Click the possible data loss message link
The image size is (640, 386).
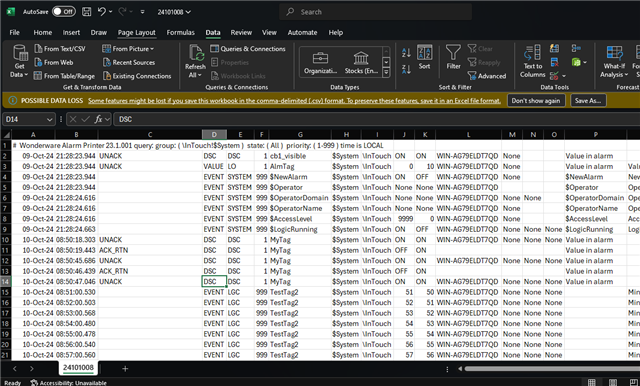pyautogui.click(x=294, y=100)
